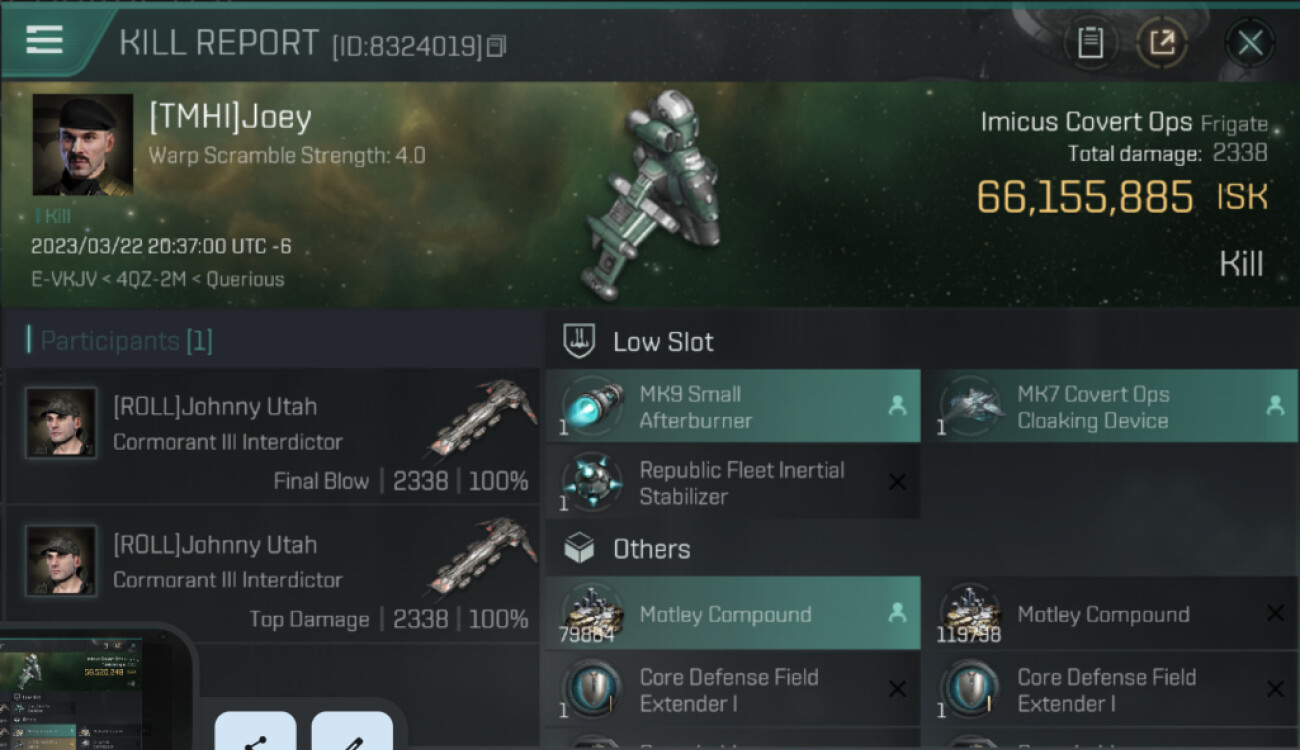The height and width of the screenshot is (750, 1300).
Task: Open the [TMHI]Joey pilot name
Action: coord(230,117)
